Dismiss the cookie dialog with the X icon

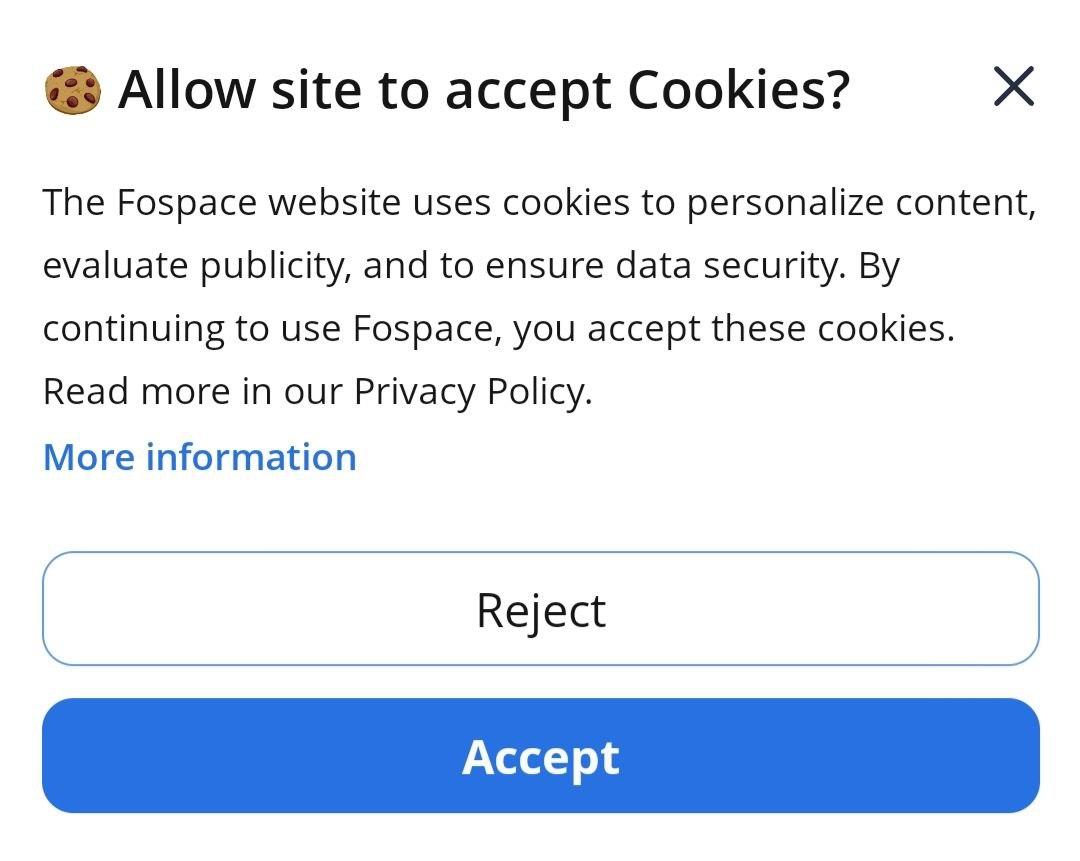tap(1014, 86)
